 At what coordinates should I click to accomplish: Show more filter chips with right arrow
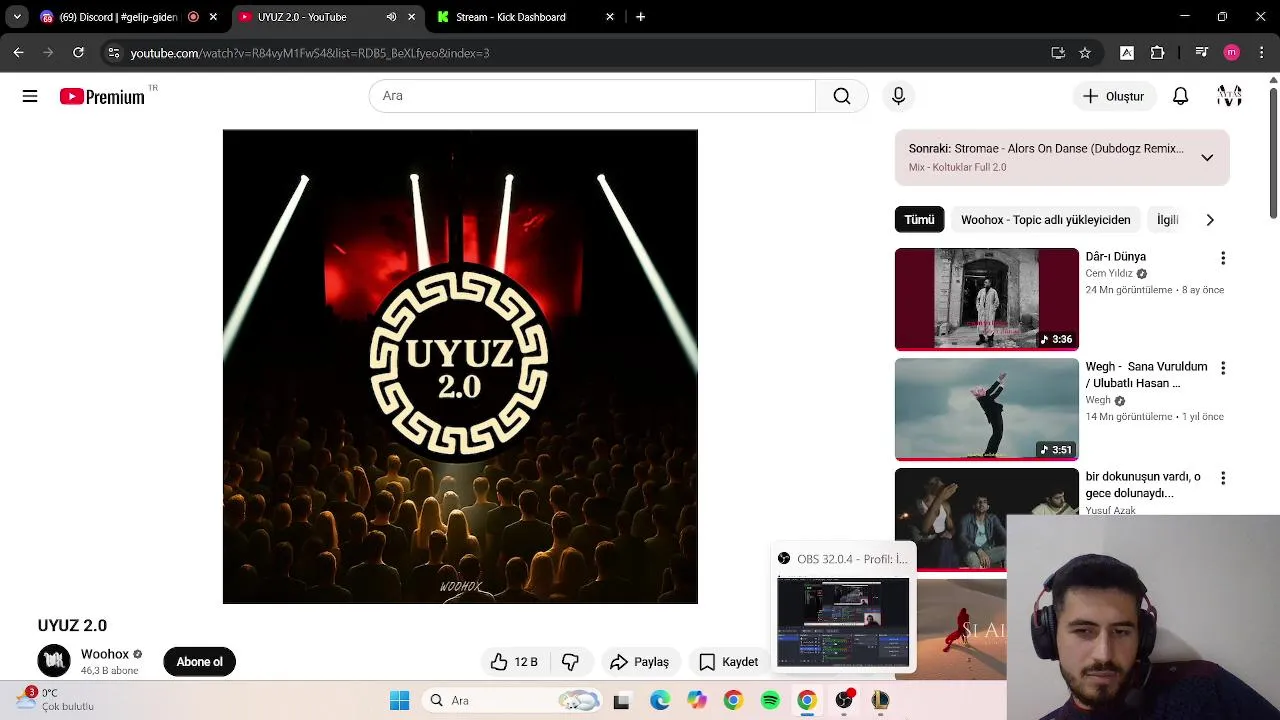(1210, 220)
